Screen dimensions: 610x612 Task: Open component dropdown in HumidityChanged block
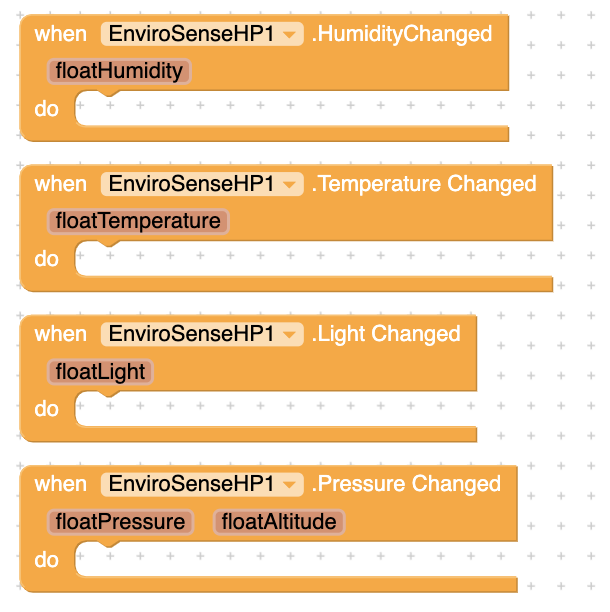[x=290, y=35]
